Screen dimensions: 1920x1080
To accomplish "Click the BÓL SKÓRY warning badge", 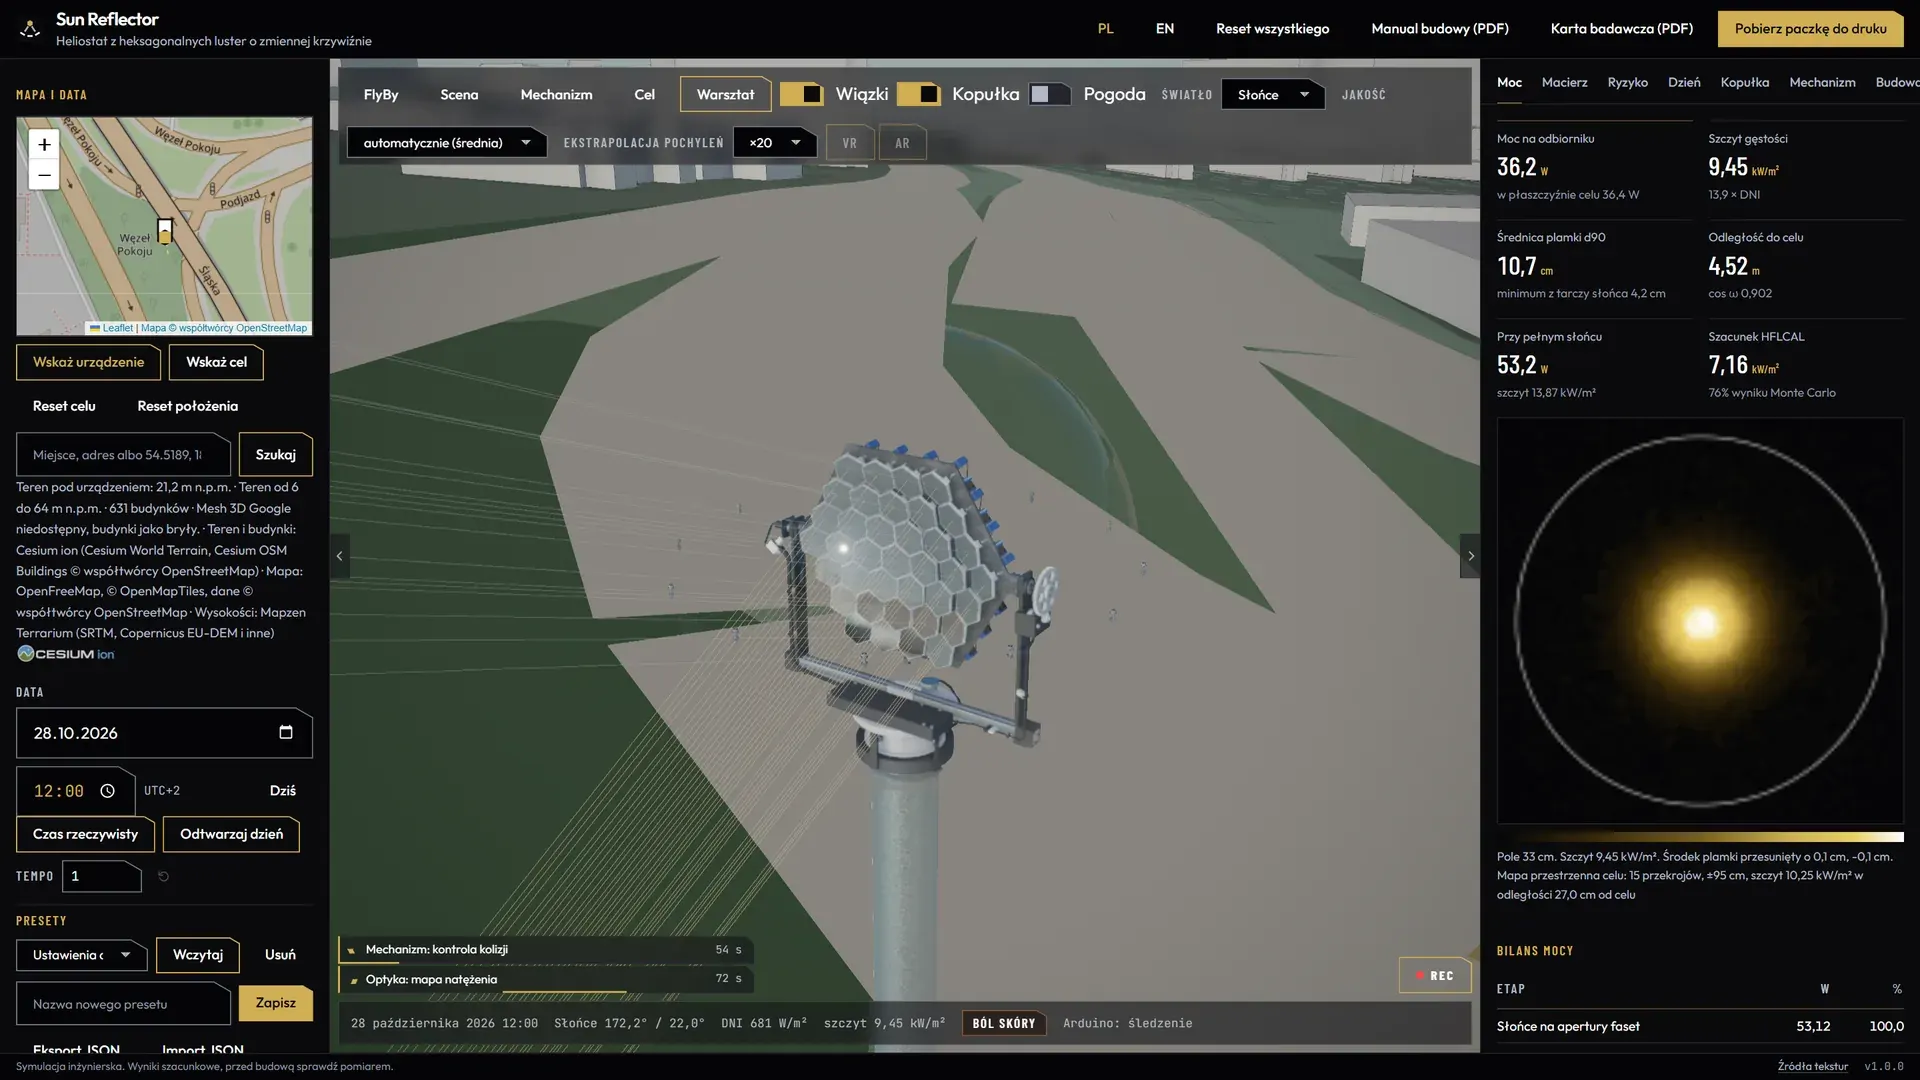I will tap(1004, 1023).
